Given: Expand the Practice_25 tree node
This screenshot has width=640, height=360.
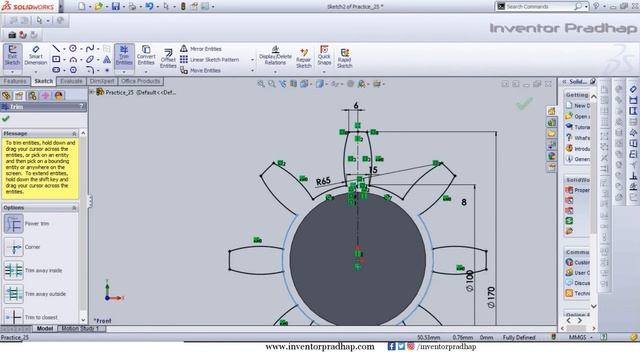Looking at the screenshot, I should [x=92, y=92].
